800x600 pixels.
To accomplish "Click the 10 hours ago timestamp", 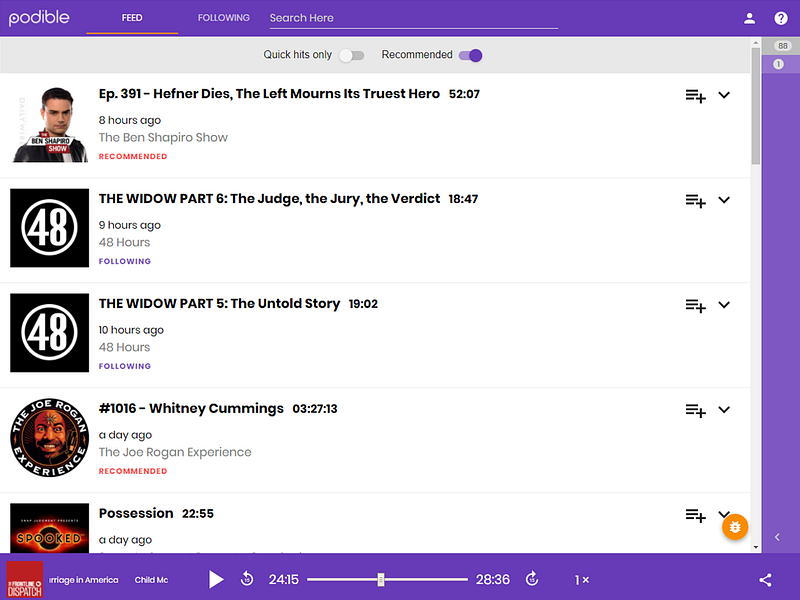I will pyautogui.click(x=131, y=330).
